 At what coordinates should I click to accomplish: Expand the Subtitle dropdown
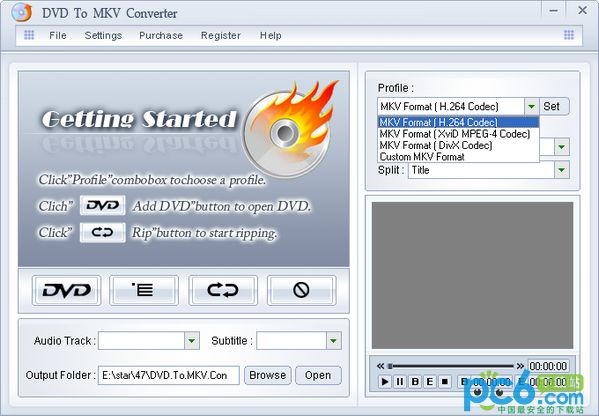(333, 340)
